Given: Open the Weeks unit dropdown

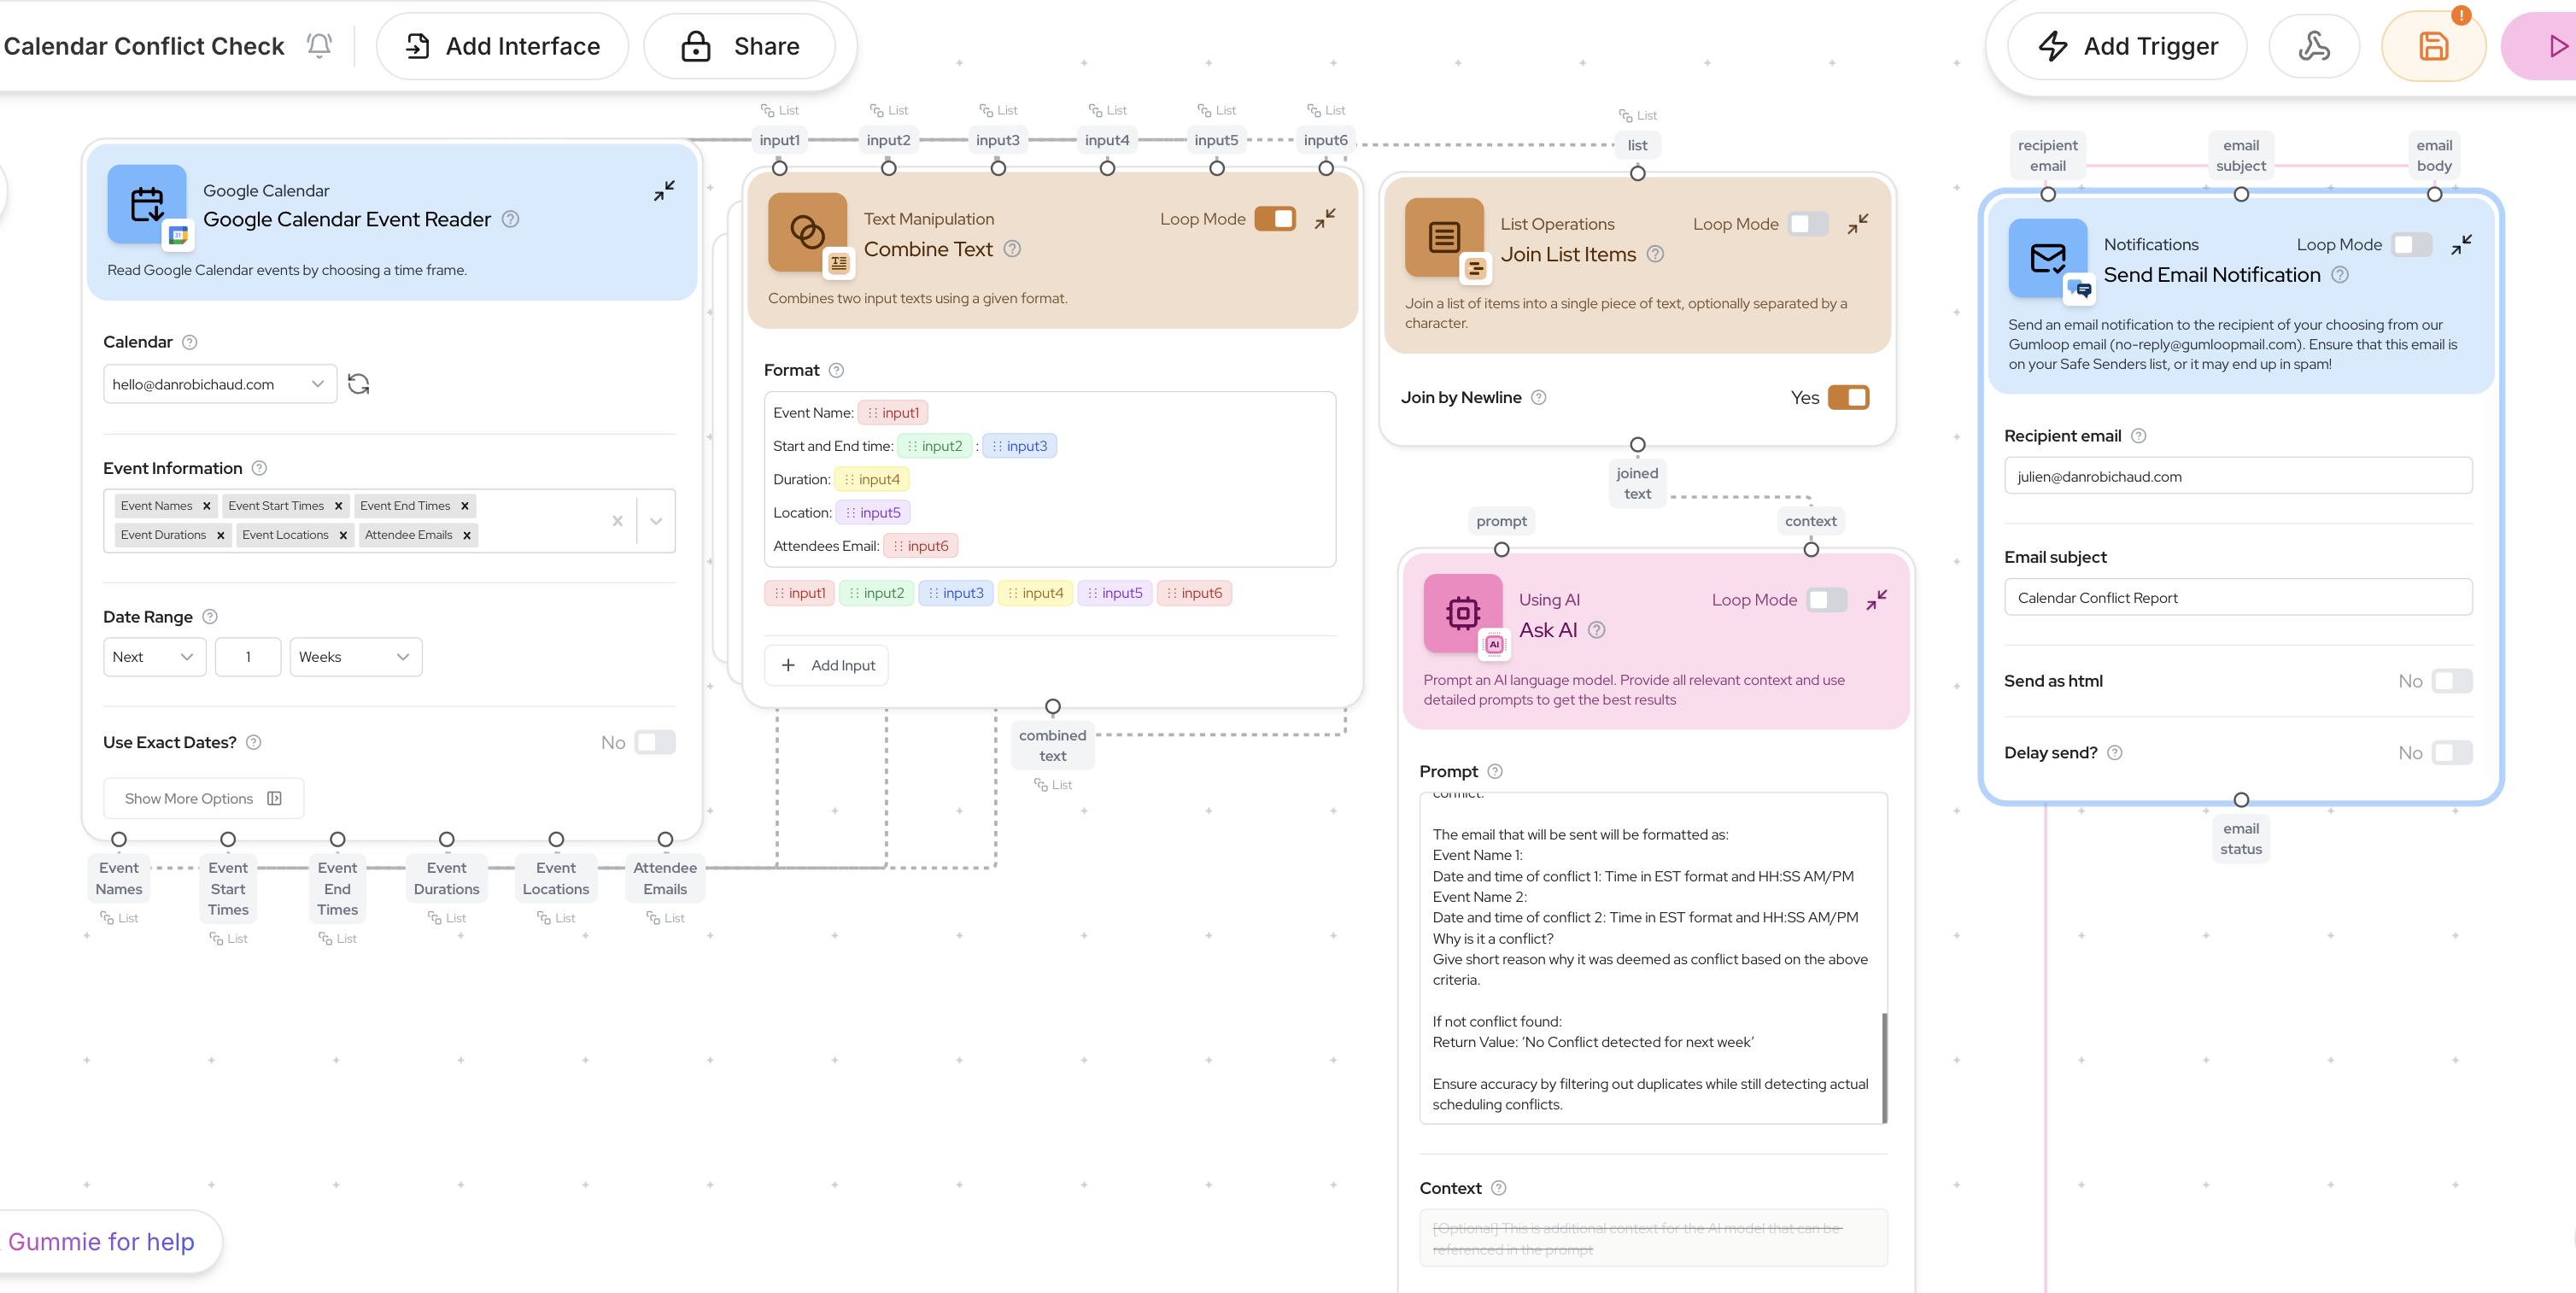Looking at the screenshot, I should tap(355, 657).
